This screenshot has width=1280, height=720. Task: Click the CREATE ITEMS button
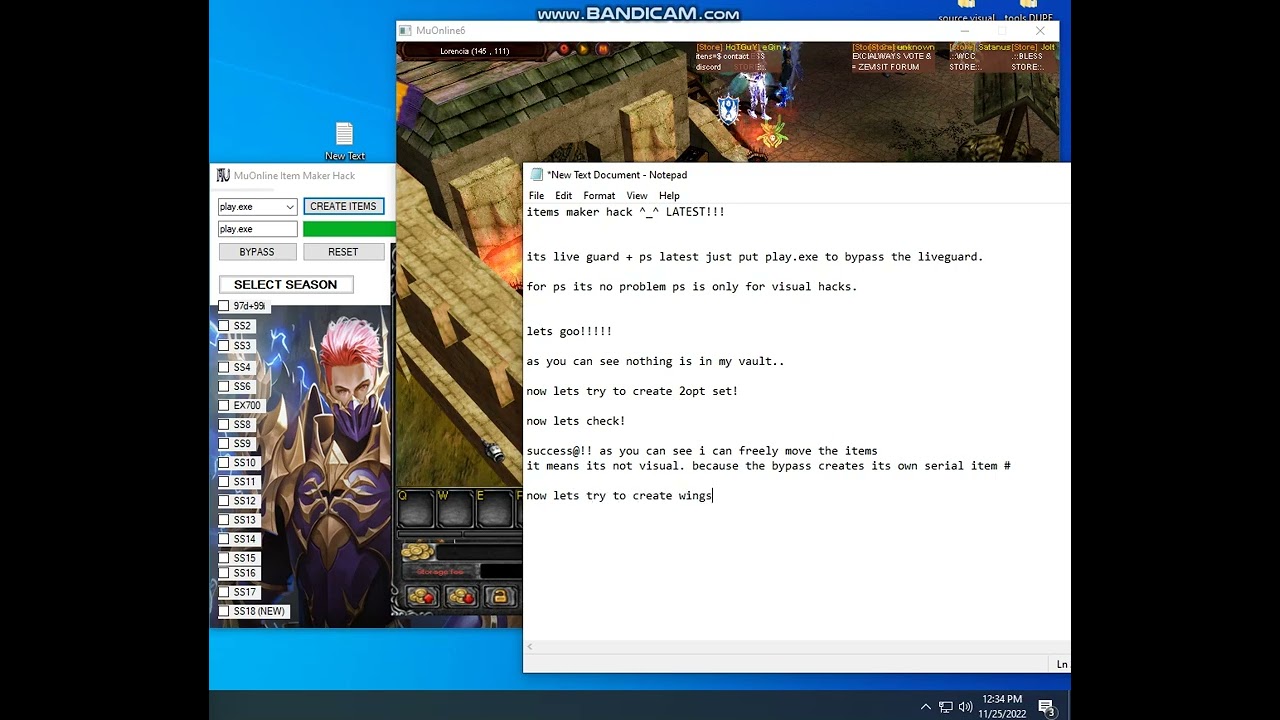tap(343, 206)
